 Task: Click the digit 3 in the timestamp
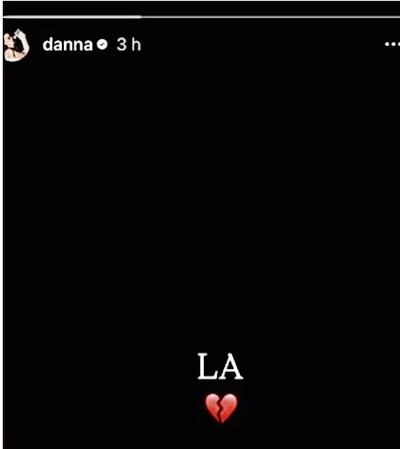point(122,45)
